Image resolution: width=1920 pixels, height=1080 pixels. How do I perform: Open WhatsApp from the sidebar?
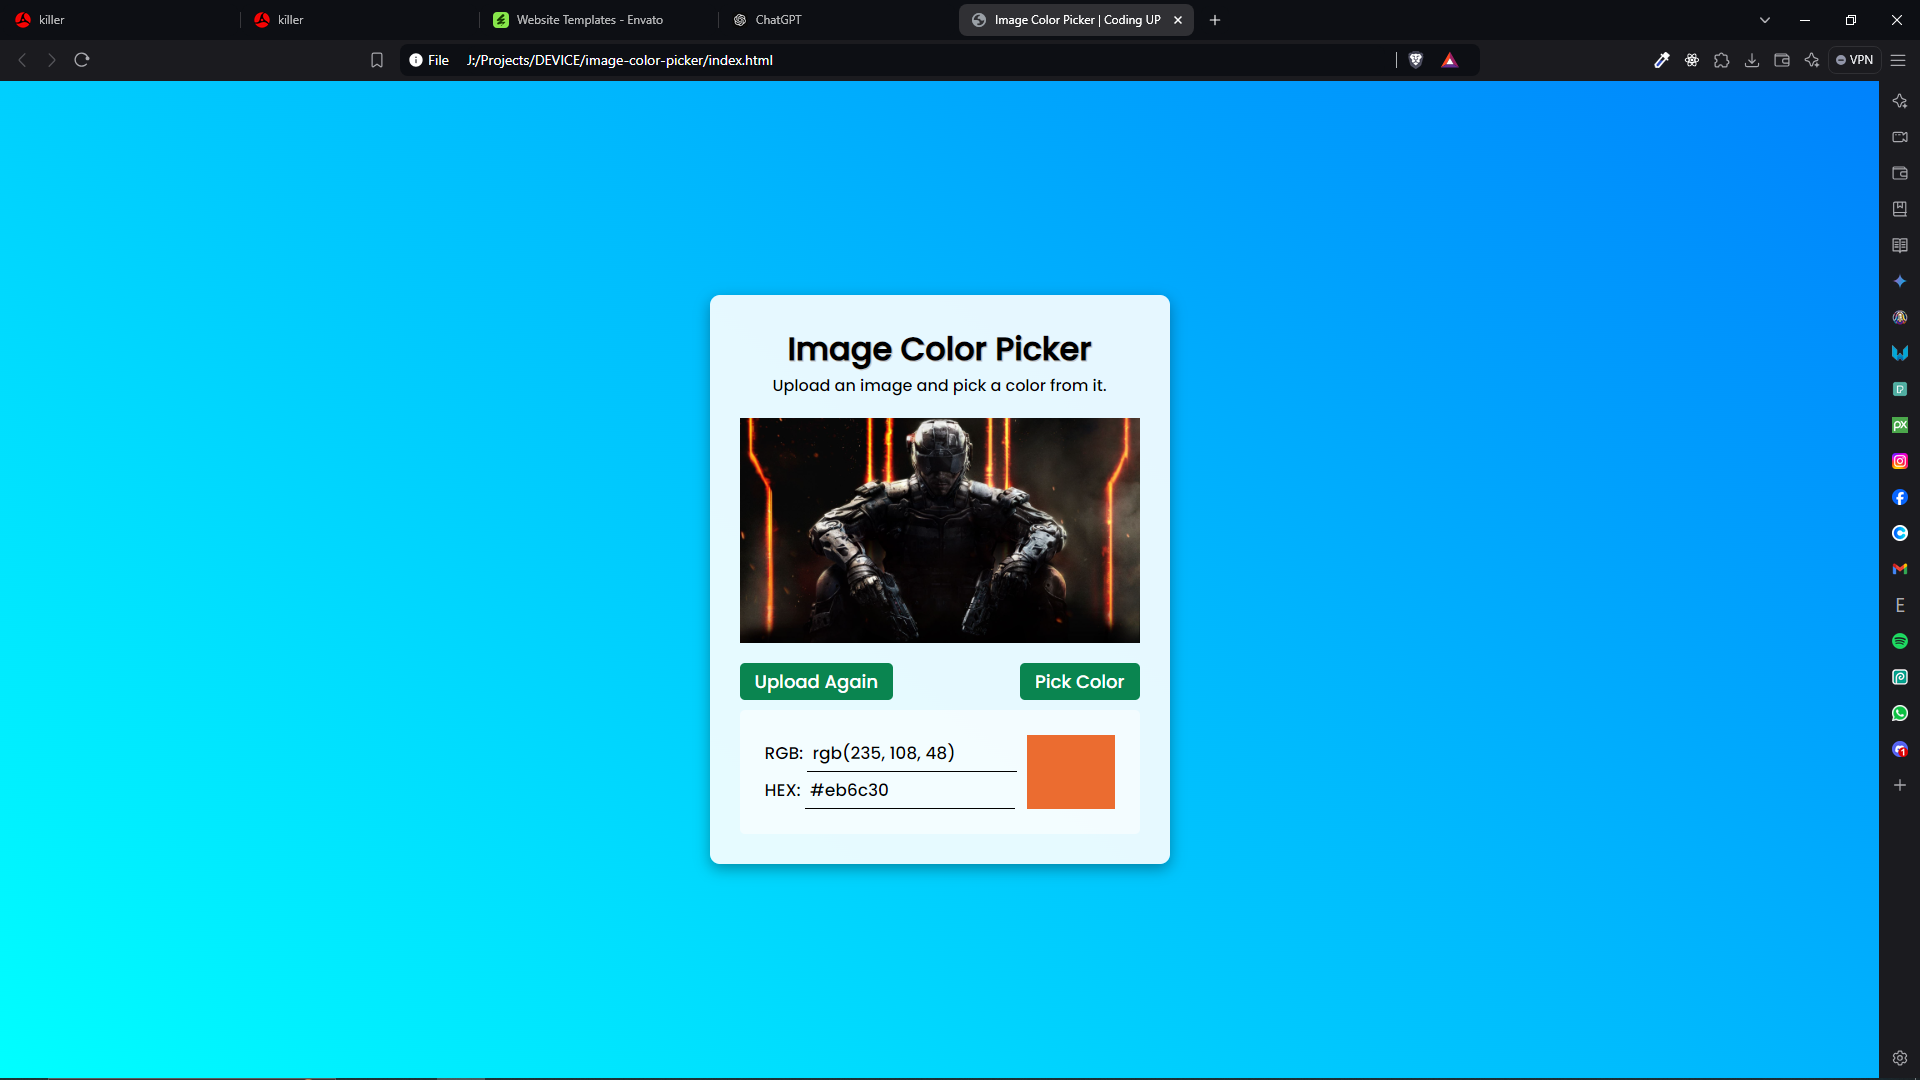[x=1900, y=713]
